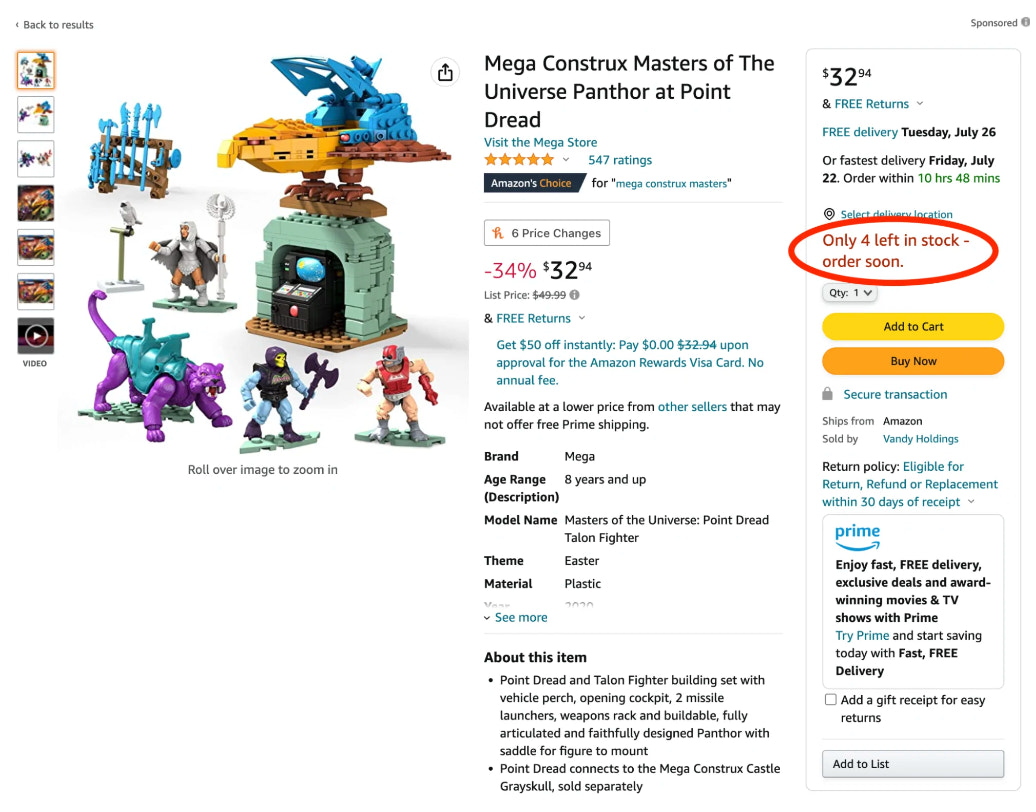Visit the Mega Store link
The width and height of the screenshot is (1036, 812).
click(x=540, y=142)
